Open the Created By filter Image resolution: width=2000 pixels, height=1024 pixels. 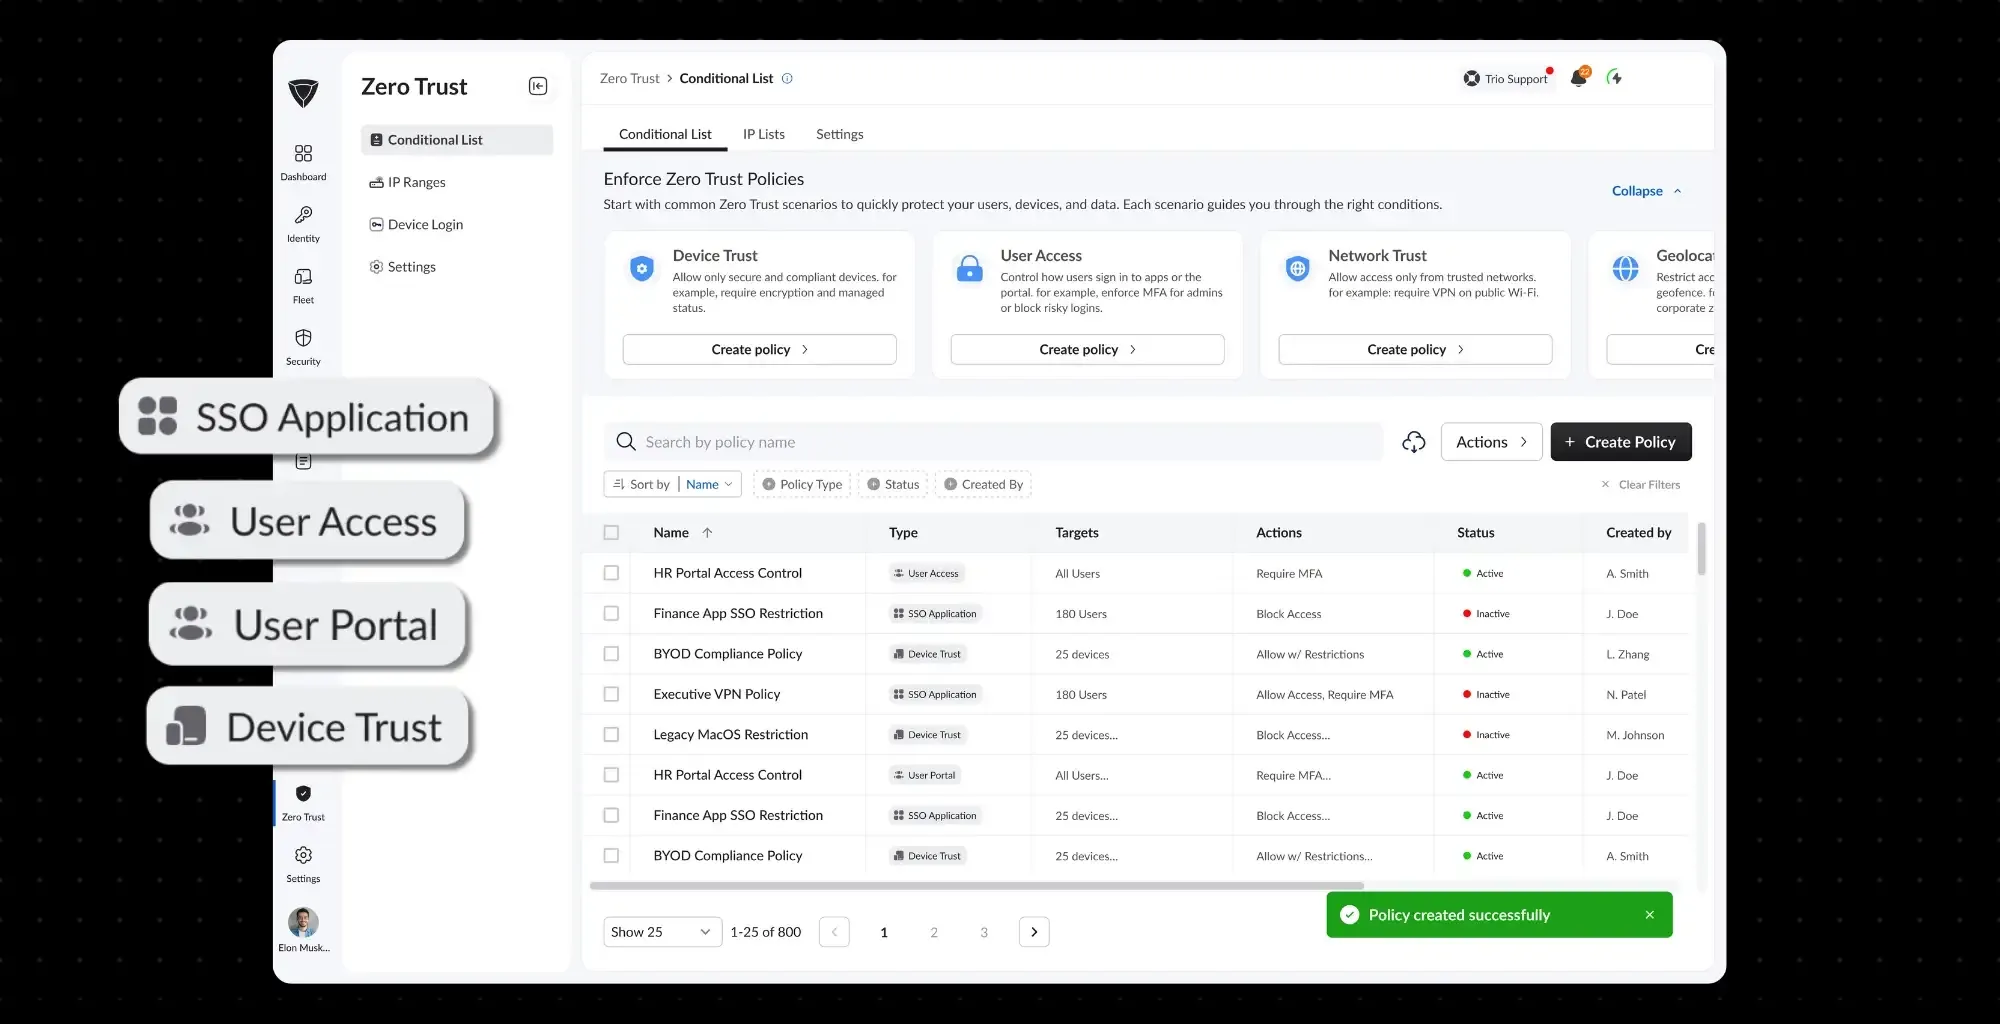point(984,484)
